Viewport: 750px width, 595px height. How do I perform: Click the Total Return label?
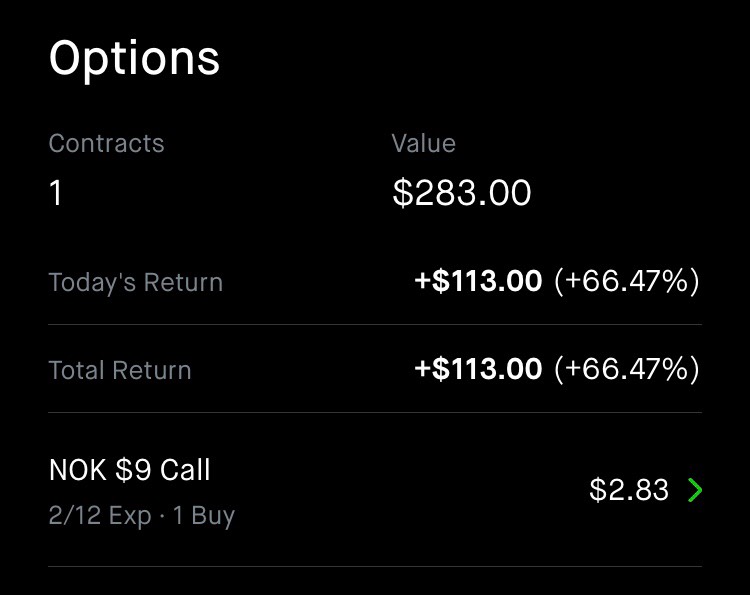click(x=120, y=370)
